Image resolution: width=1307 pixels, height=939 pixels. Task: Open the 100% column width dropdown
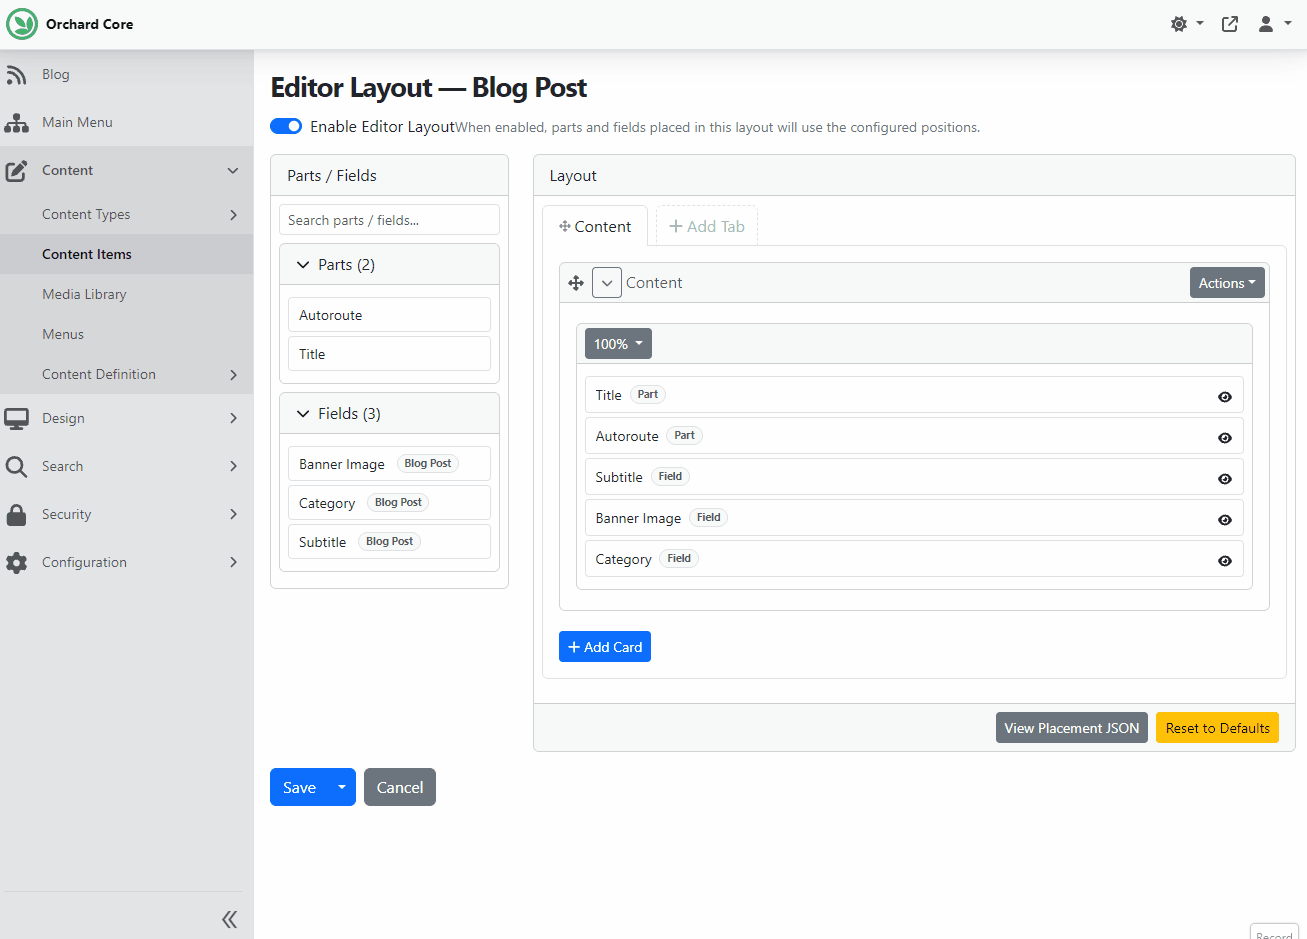click(x=618, y=344)
